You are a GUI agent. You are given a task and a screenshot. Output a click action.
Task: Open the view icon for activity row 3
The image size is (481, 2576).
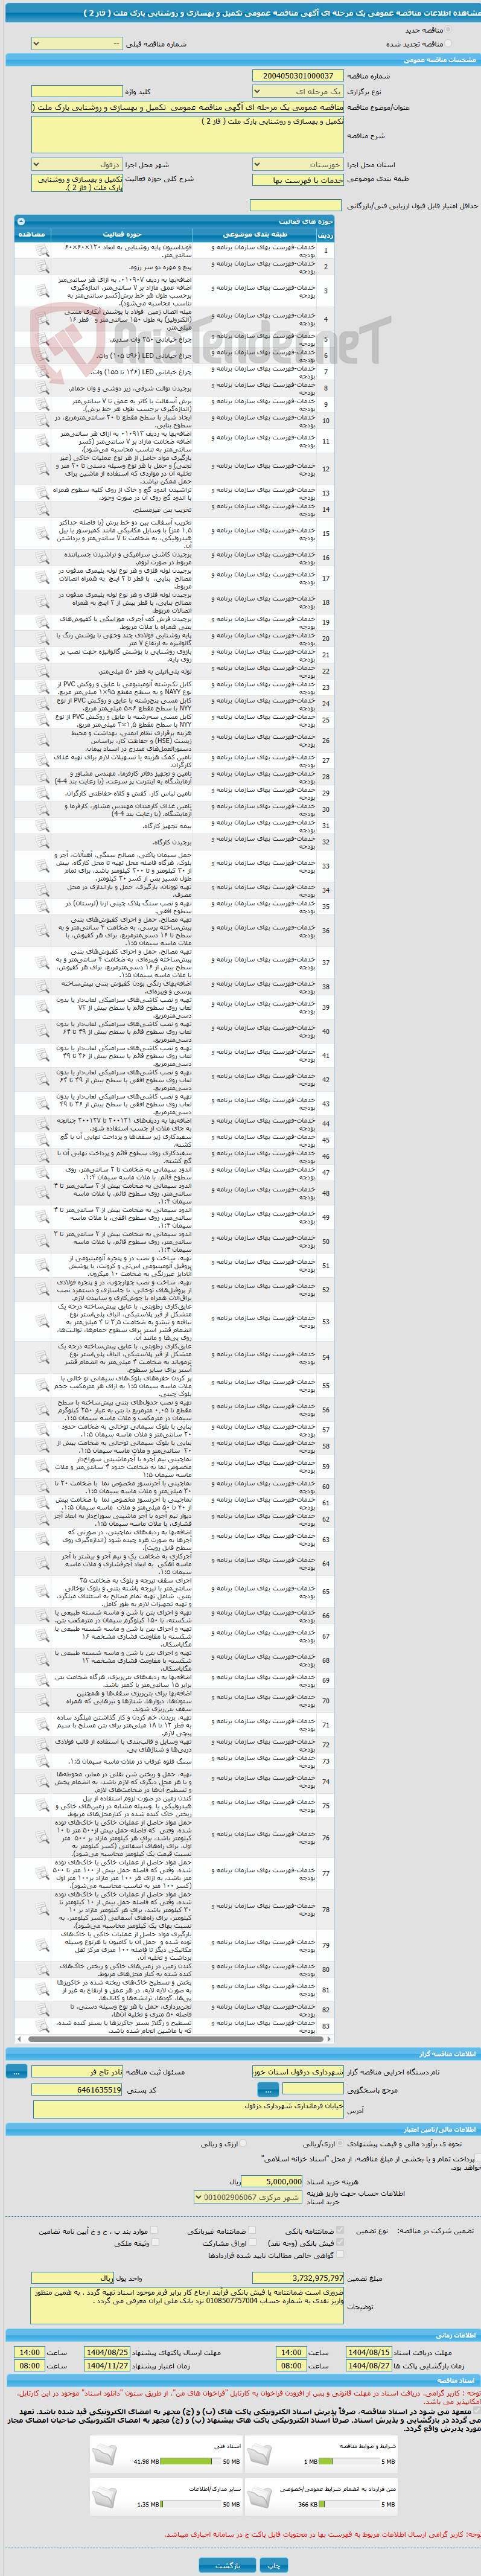point(42,291)
